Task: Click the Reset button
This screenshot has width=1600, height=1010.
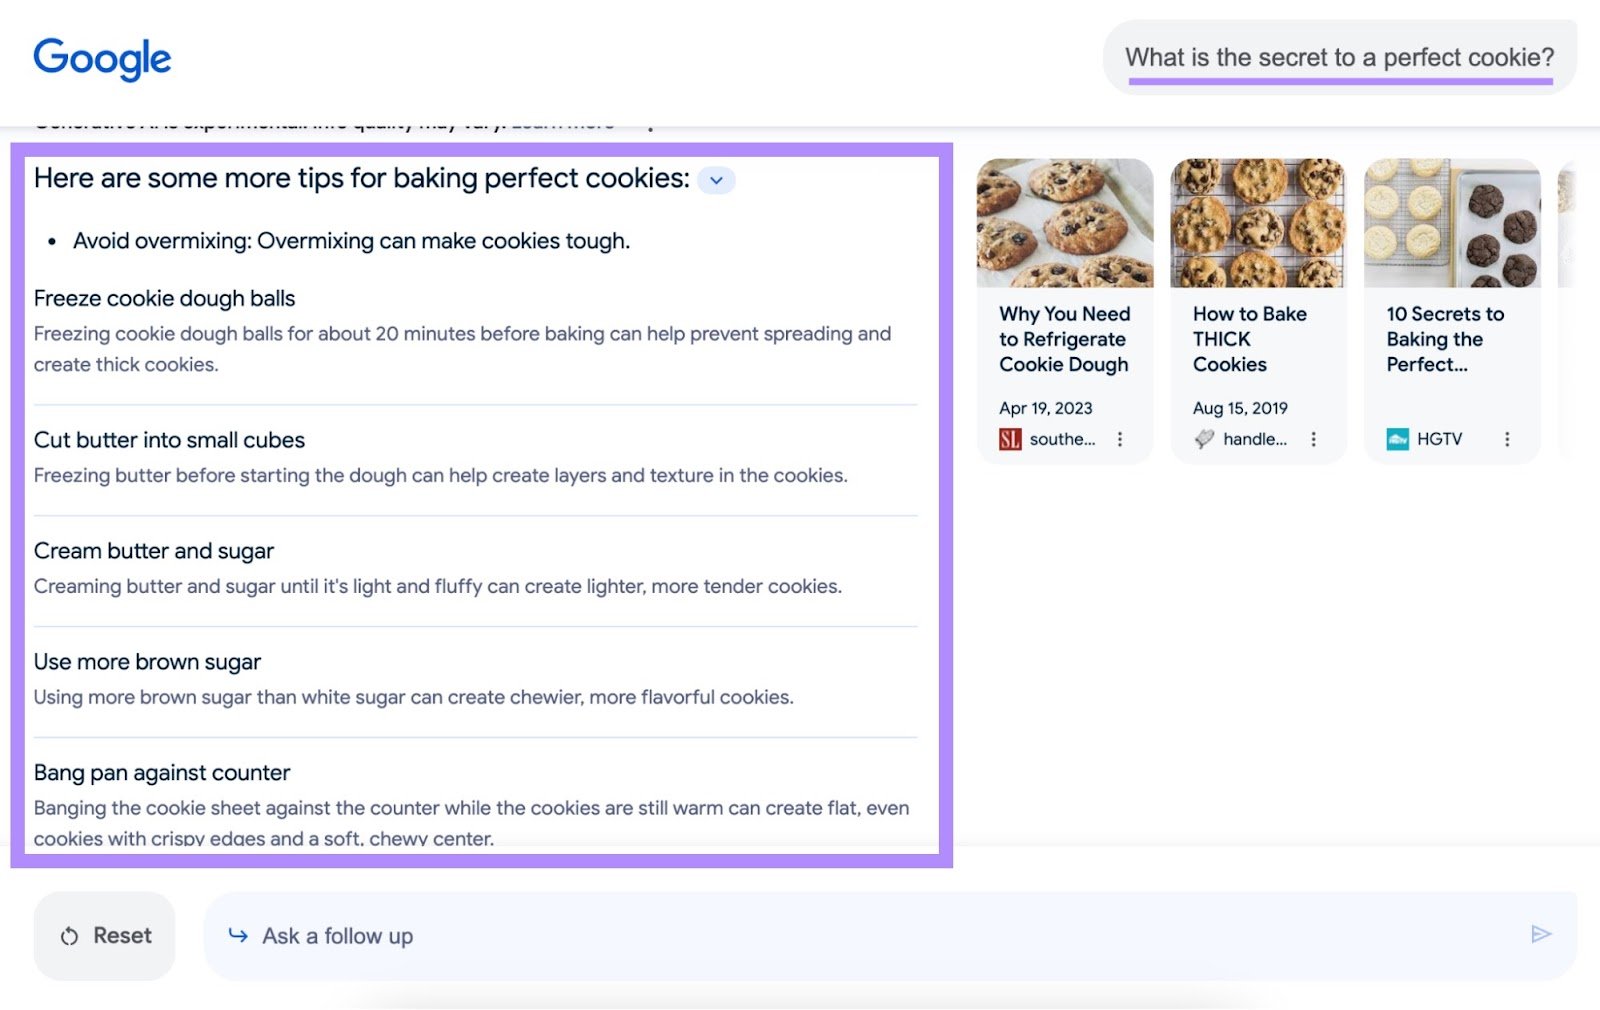Action: (x=104, y=935)
